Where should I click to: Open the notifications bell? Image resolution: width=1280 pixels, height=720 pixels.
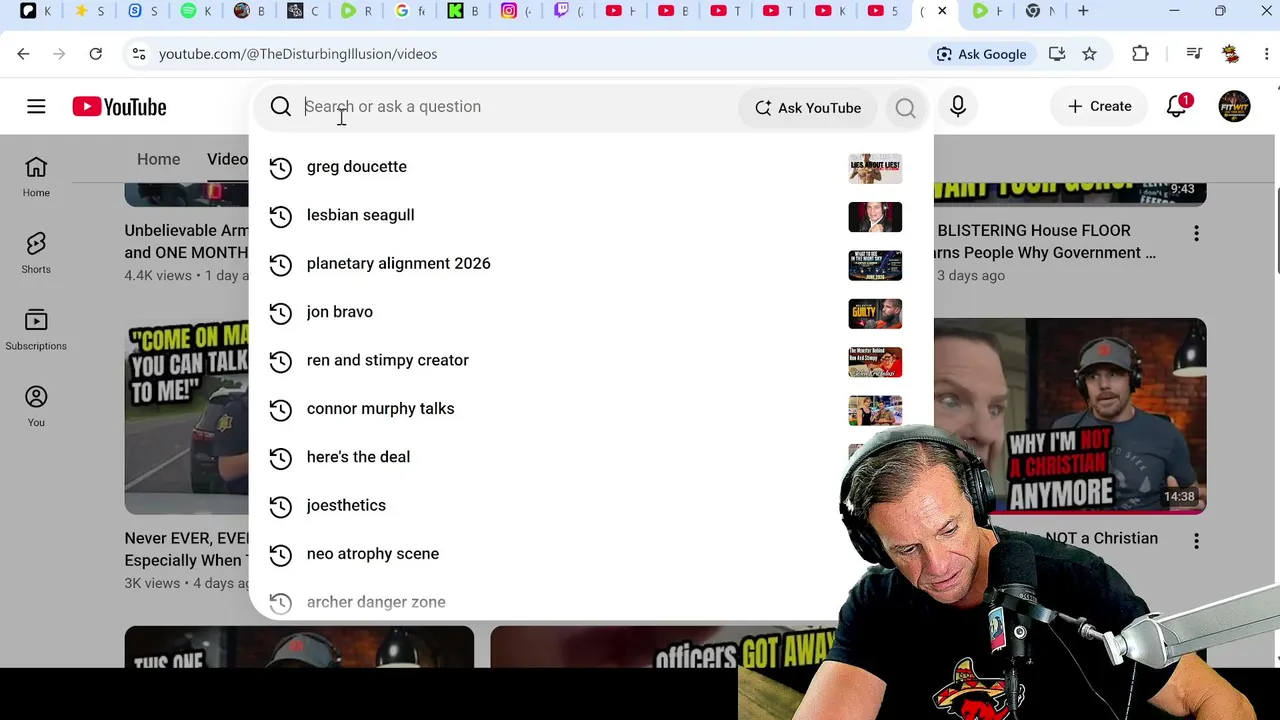(x=1177, y=107)
